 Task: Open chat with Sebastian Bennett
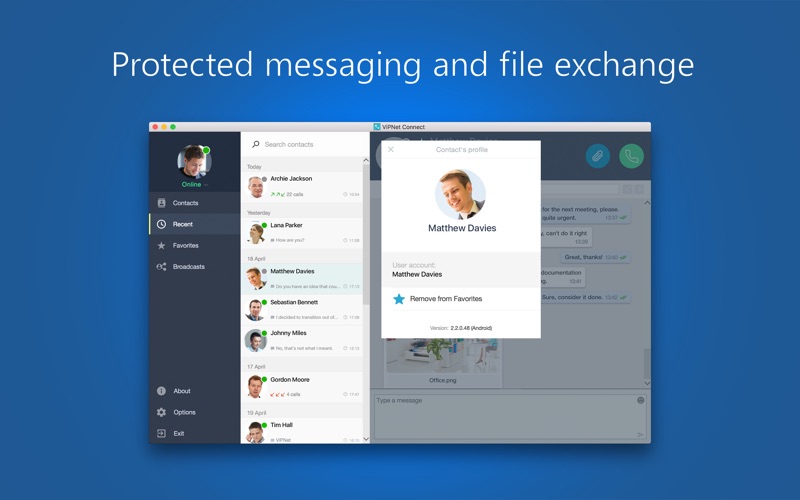302,310
